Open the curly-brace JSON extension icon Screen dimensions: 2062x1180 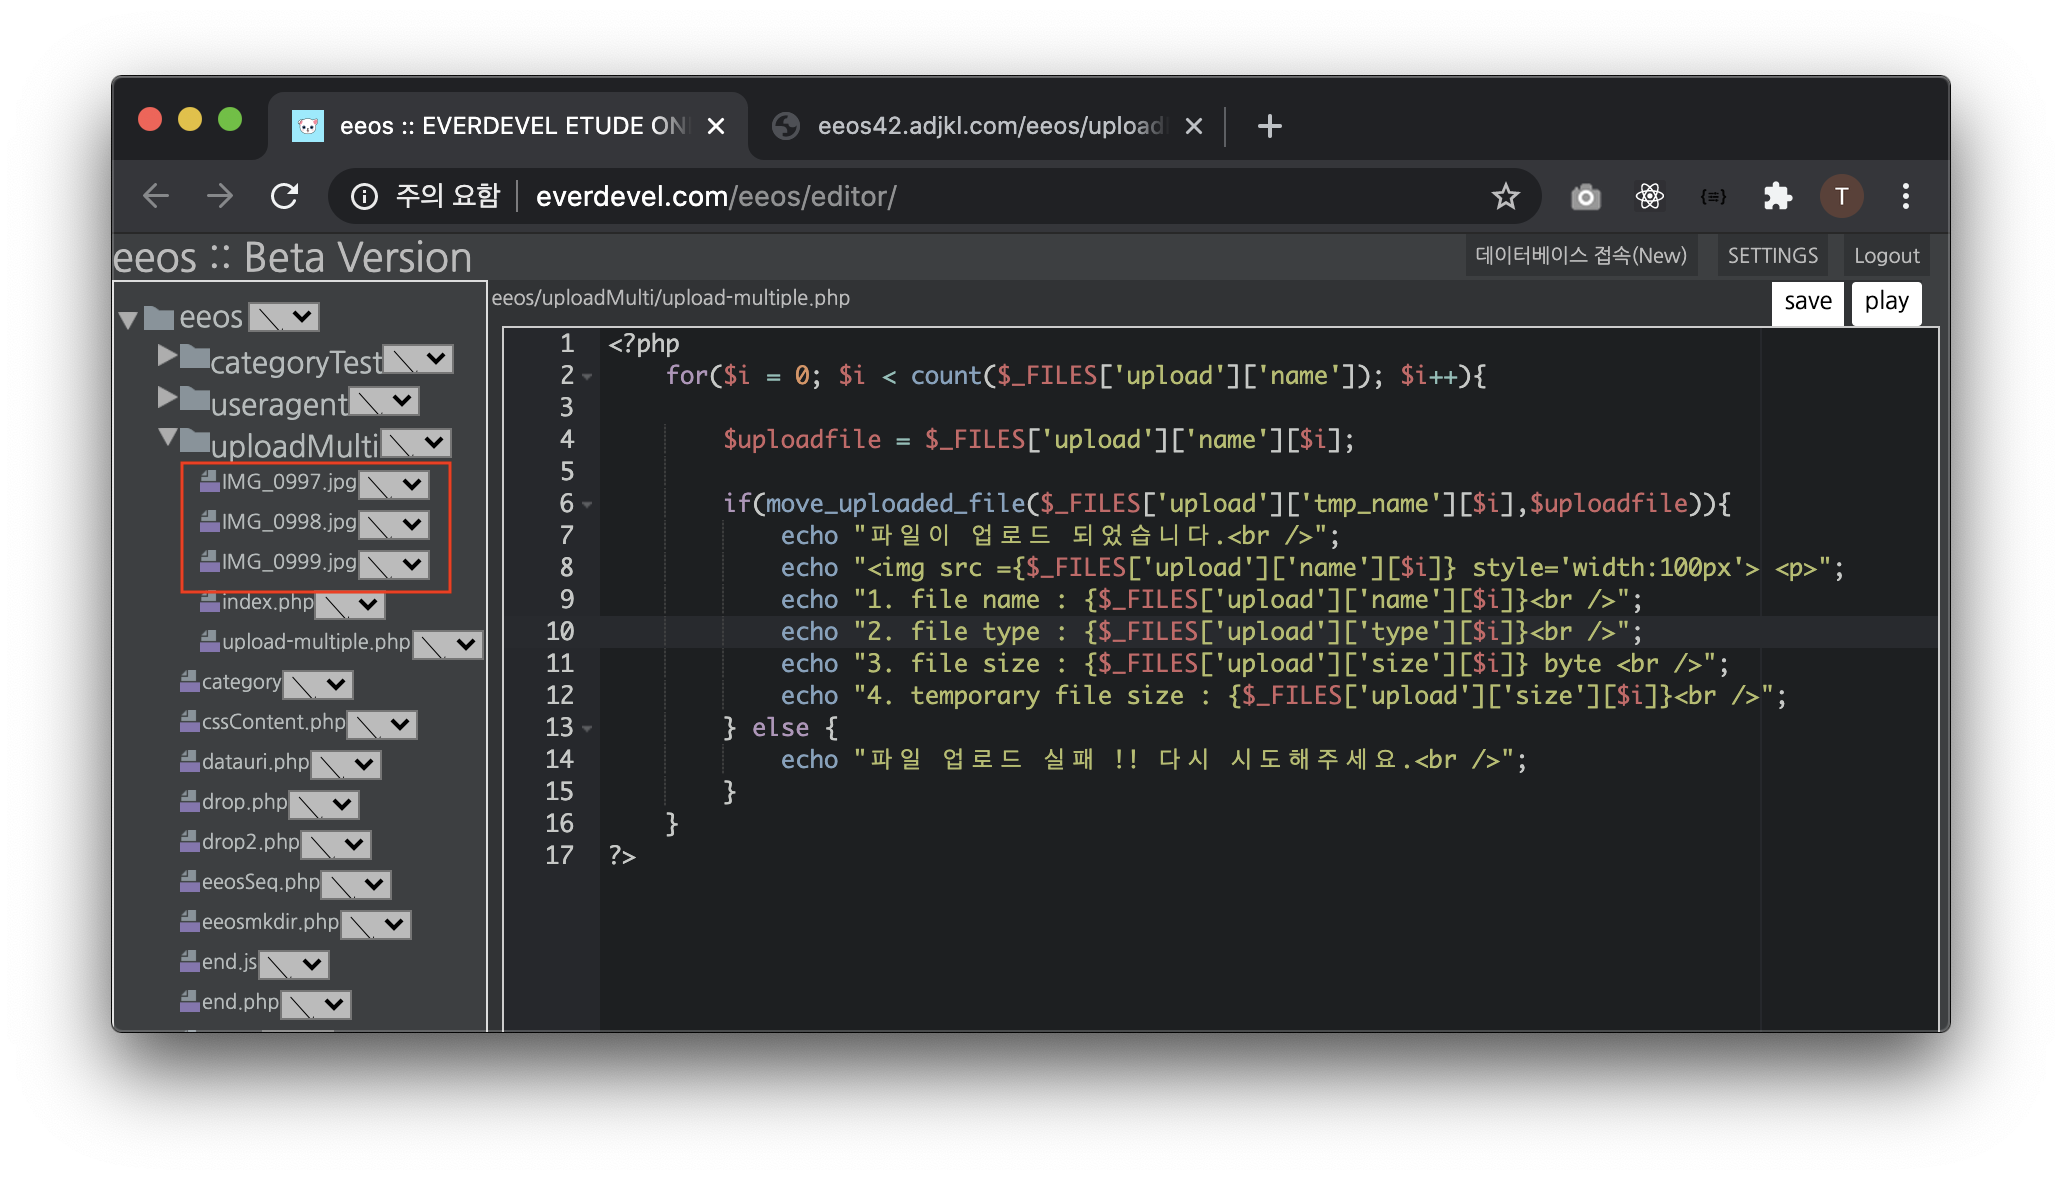(1713, 196)
